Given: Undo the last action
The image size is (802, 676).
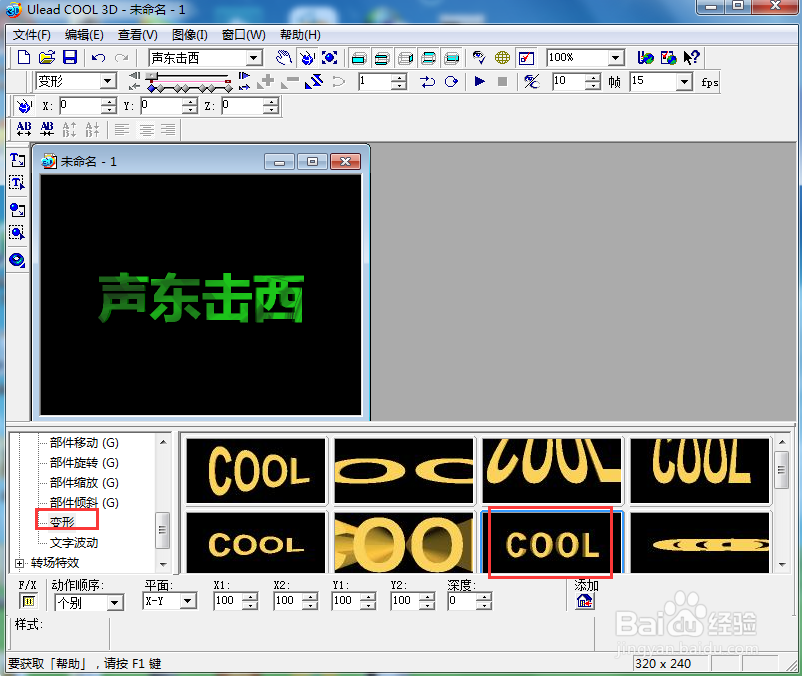Looking at the screenshot, I should 98,58.
